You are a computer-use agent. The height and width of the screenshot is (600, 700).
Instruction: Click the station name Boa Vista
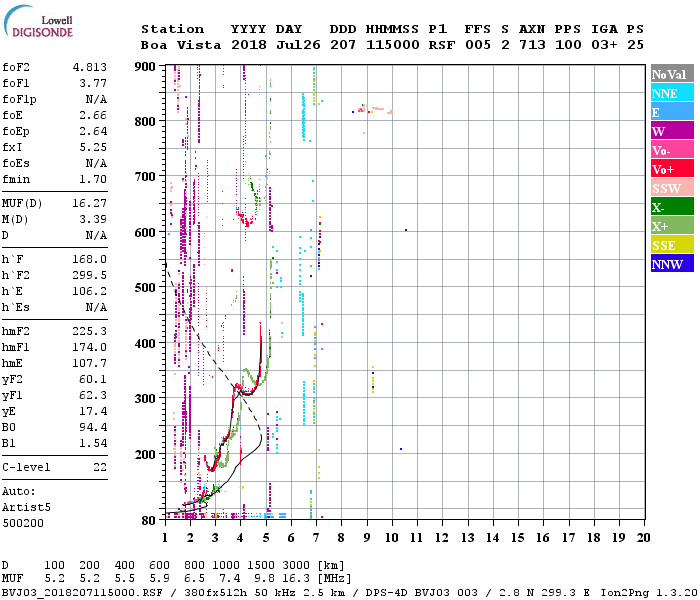(x=181, y=45)
